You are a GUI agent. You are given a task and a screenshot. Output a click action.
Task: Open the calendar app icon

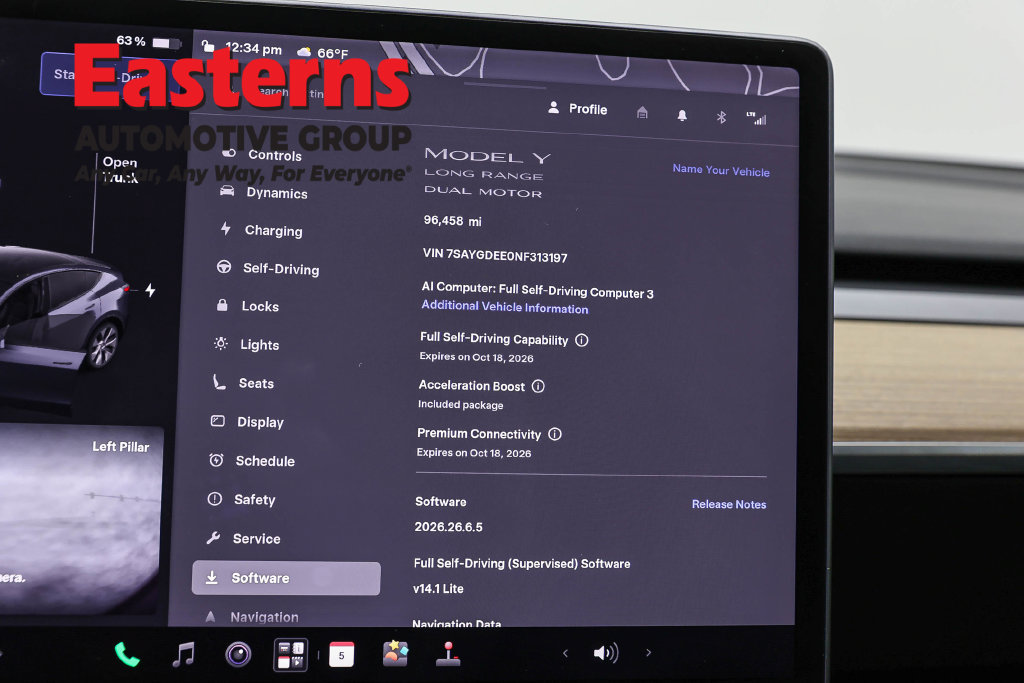pos(342,655)
